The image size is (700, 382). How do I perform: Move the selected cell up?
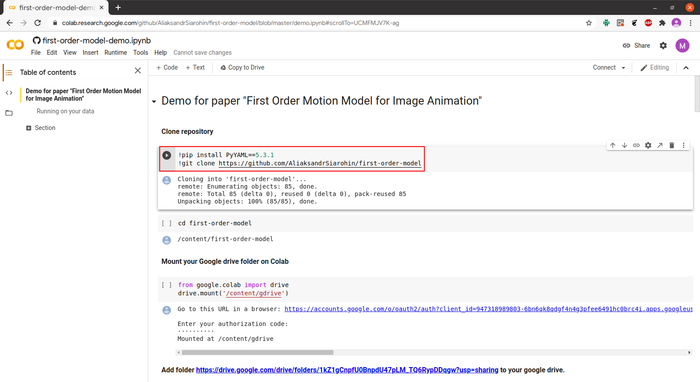(612, 145)
